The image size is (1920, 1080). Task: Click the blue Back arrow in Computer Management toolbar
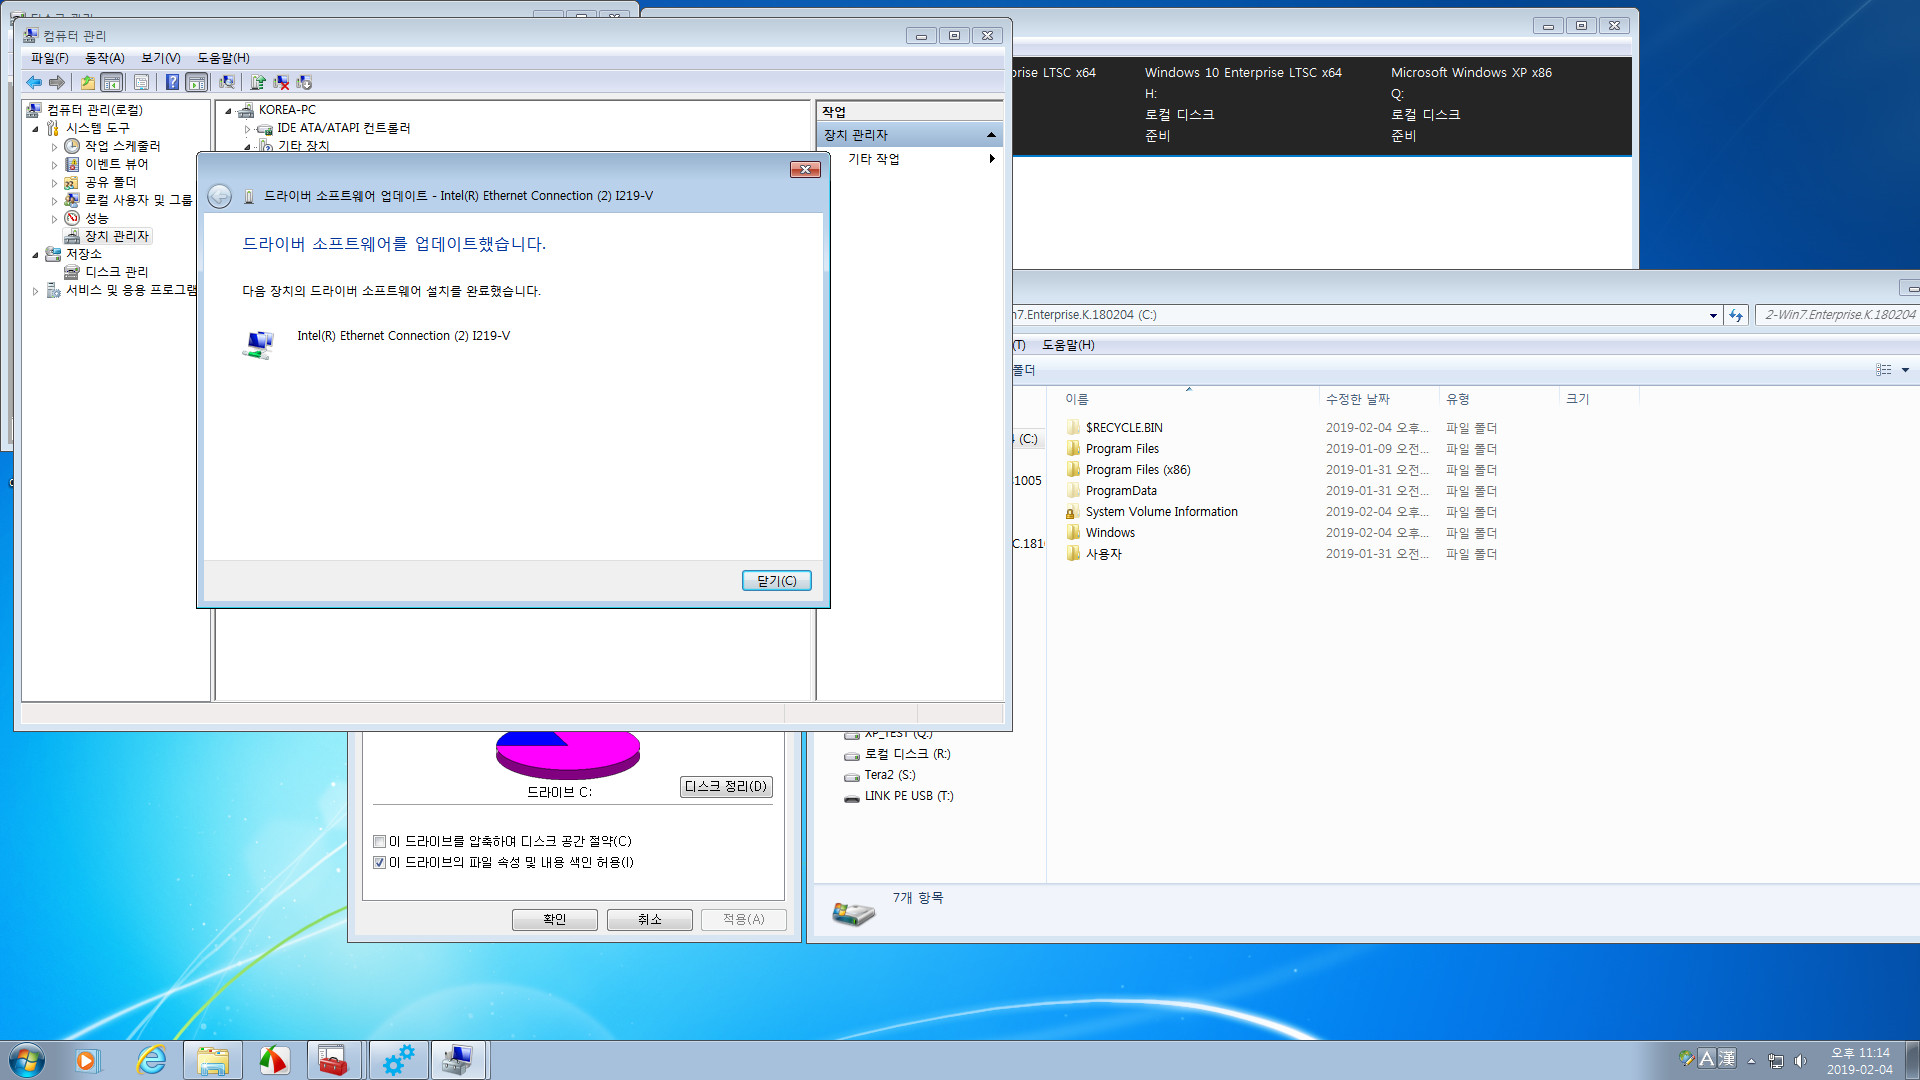pyautogui.click(x=34, y=82)
